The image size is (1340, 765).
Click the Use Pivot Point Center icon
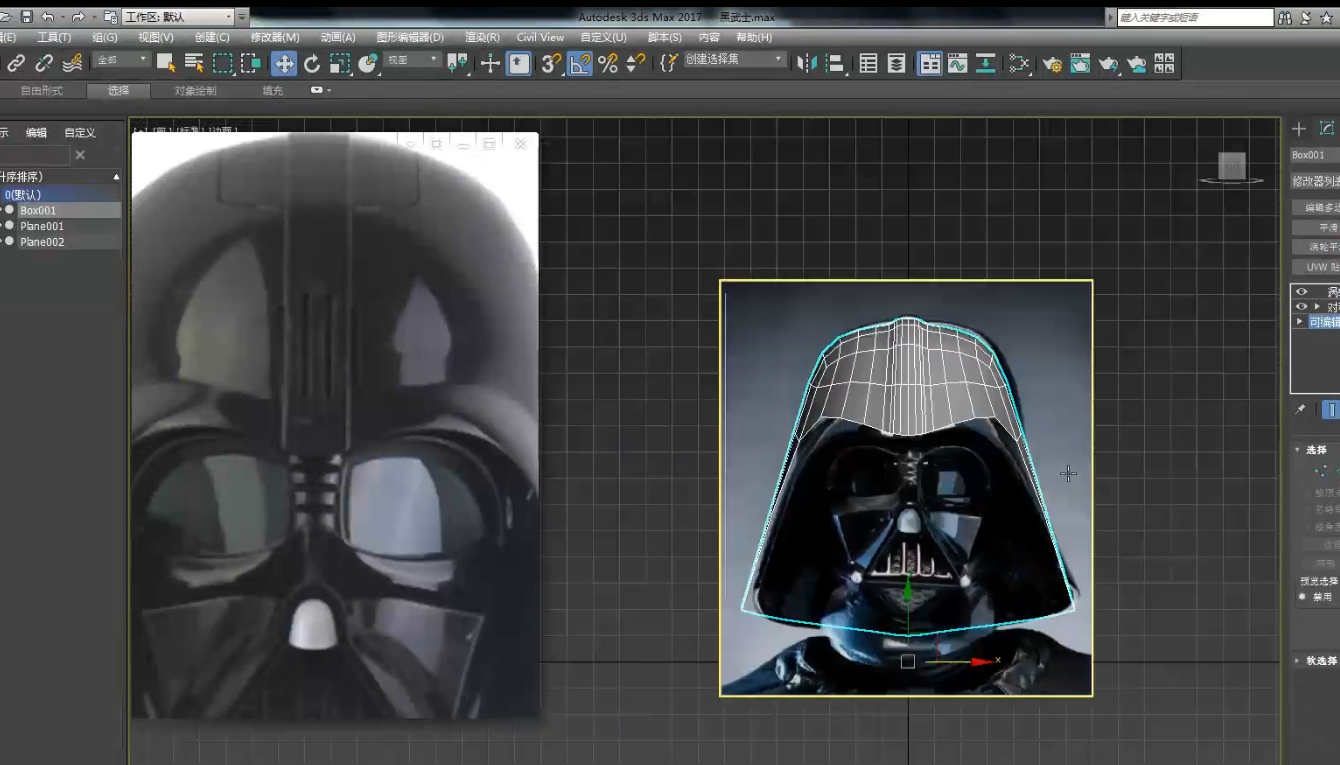pyautogui.click(x=458, y=63)
